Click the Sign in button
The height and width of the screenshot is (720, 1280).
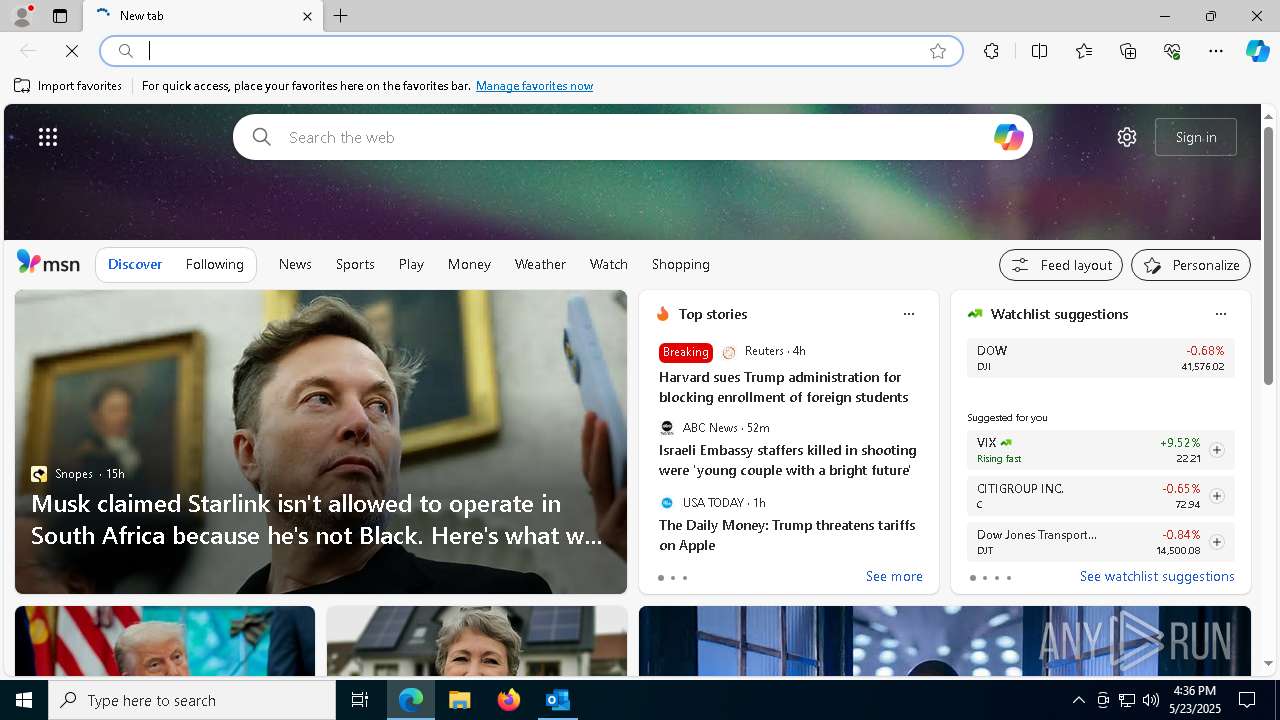click(x=1196, y=137)
